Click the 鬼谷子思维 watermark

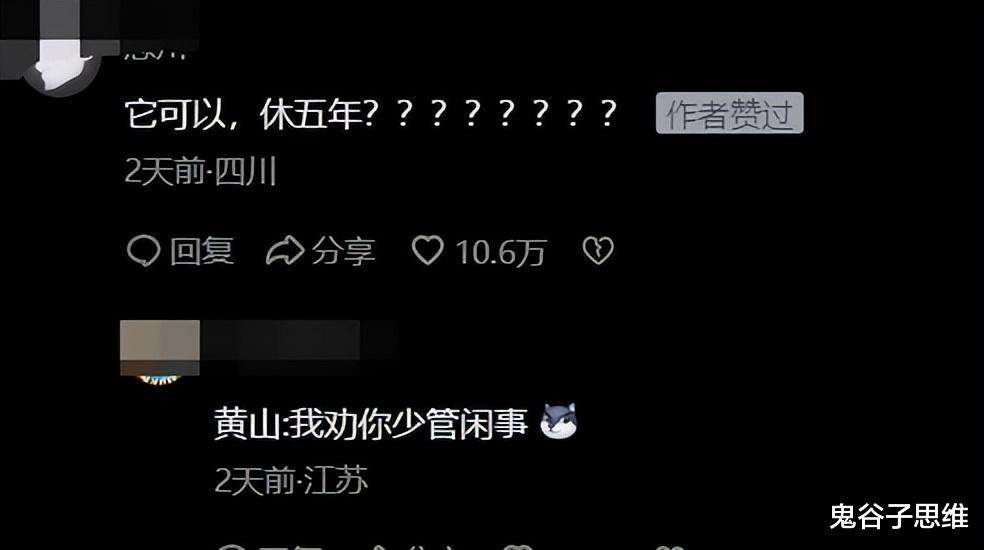click(x=899, y=516)
